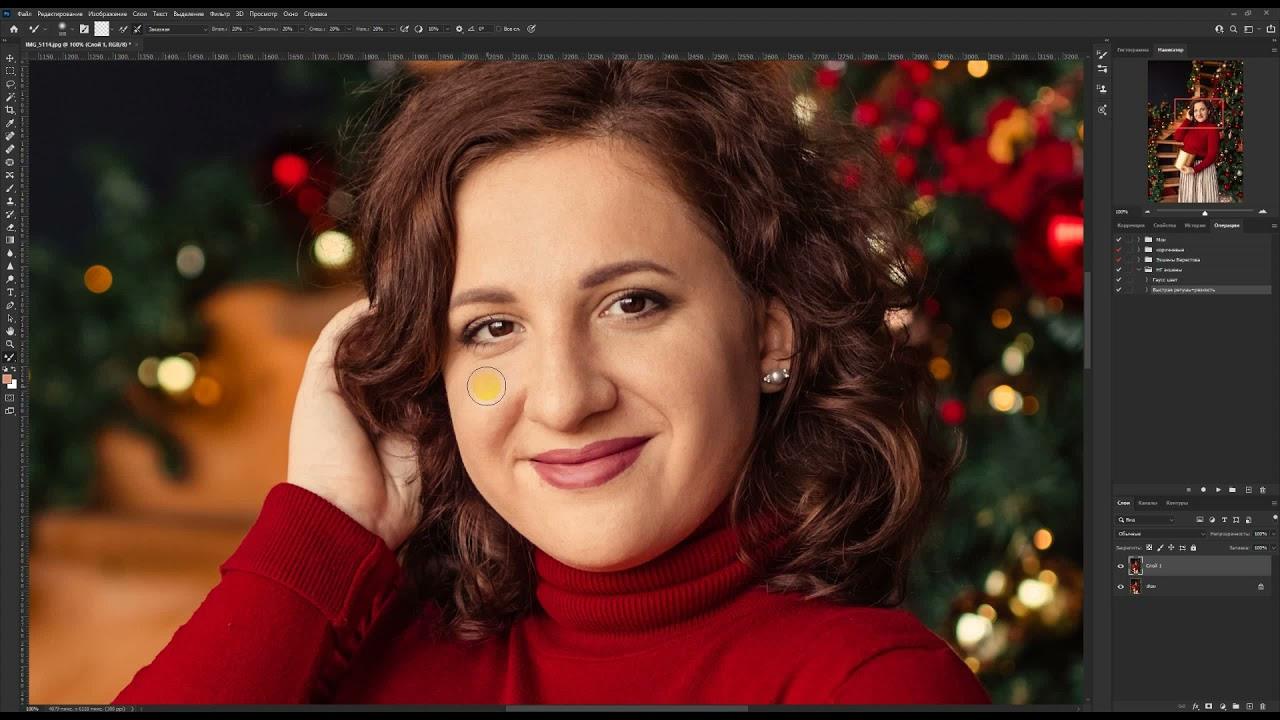Click the Home icon in the options bar
This screenshot has width=1280, height=720.
click(14, 29)
